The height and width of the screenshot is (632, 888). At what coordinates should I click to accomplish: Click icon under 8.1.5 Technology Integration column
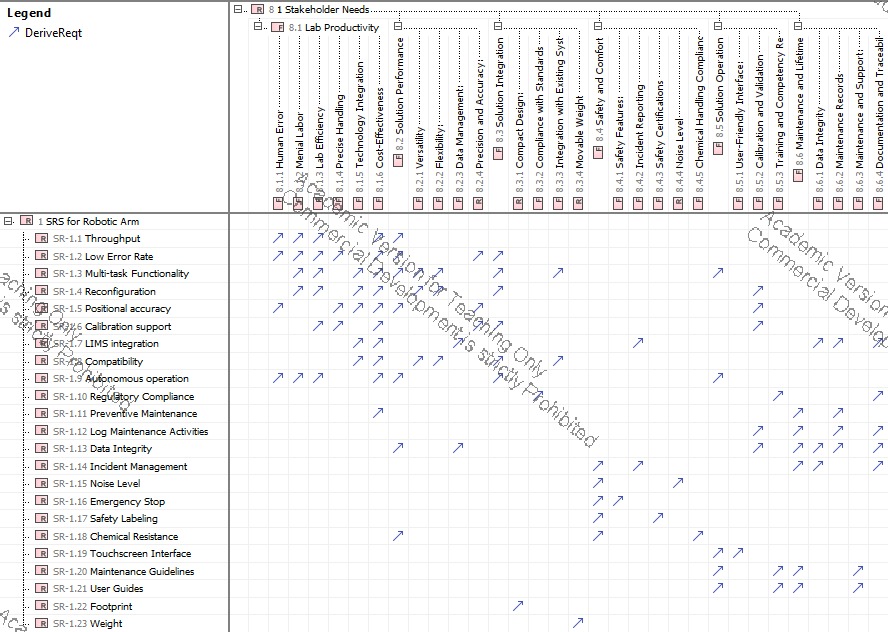(x=358, y=203)
